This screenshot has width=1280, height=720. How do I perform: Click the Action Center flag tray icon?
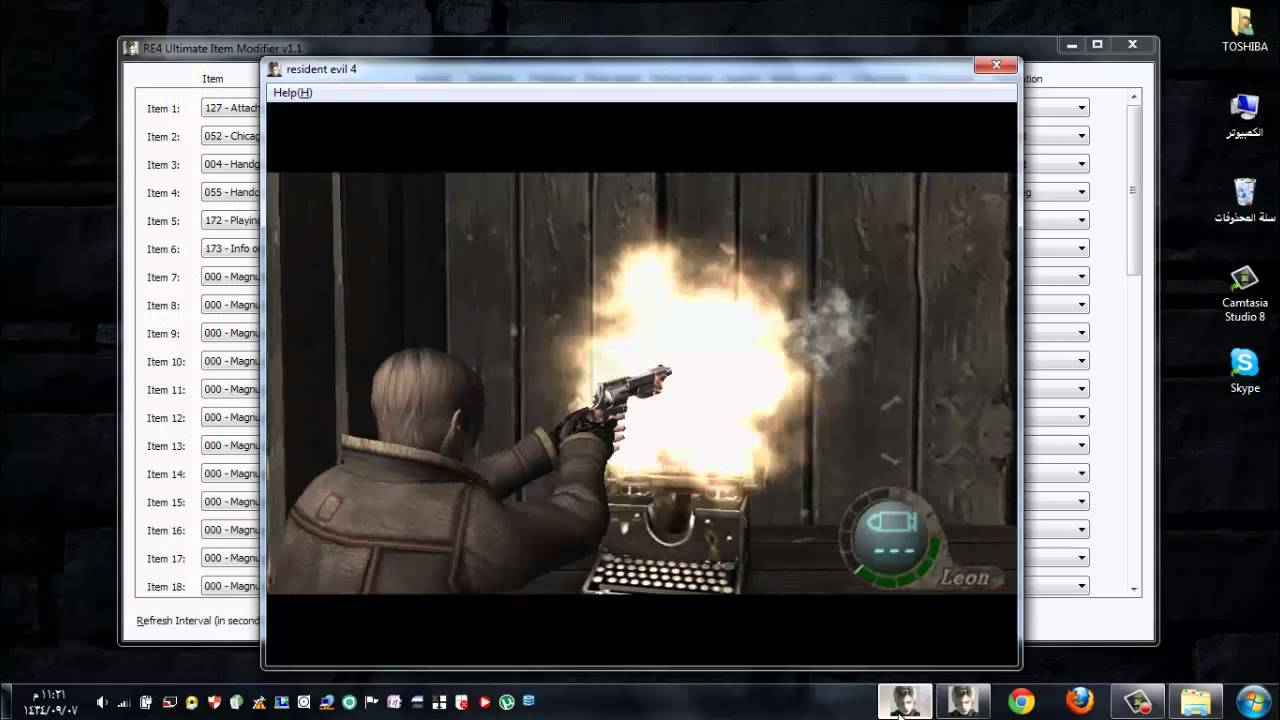tap(371, 702)
